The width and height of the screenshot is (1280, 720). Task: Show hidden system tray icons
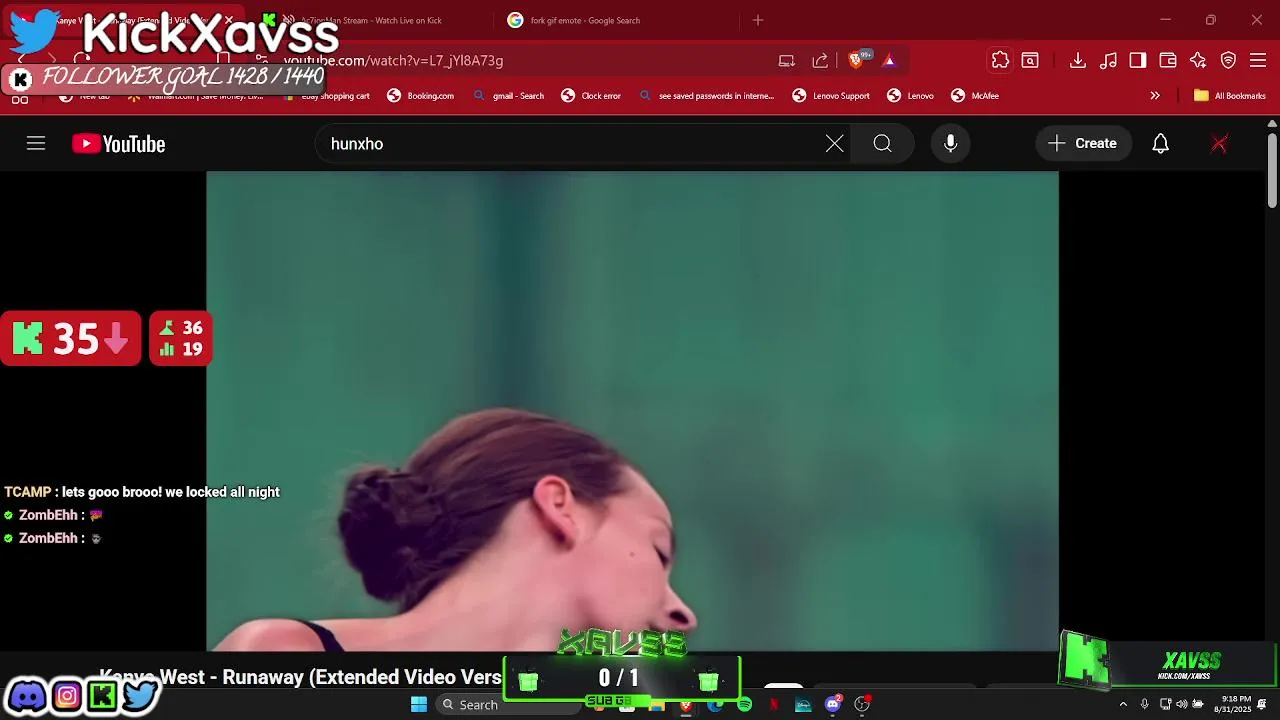(x=1123, y=705)
